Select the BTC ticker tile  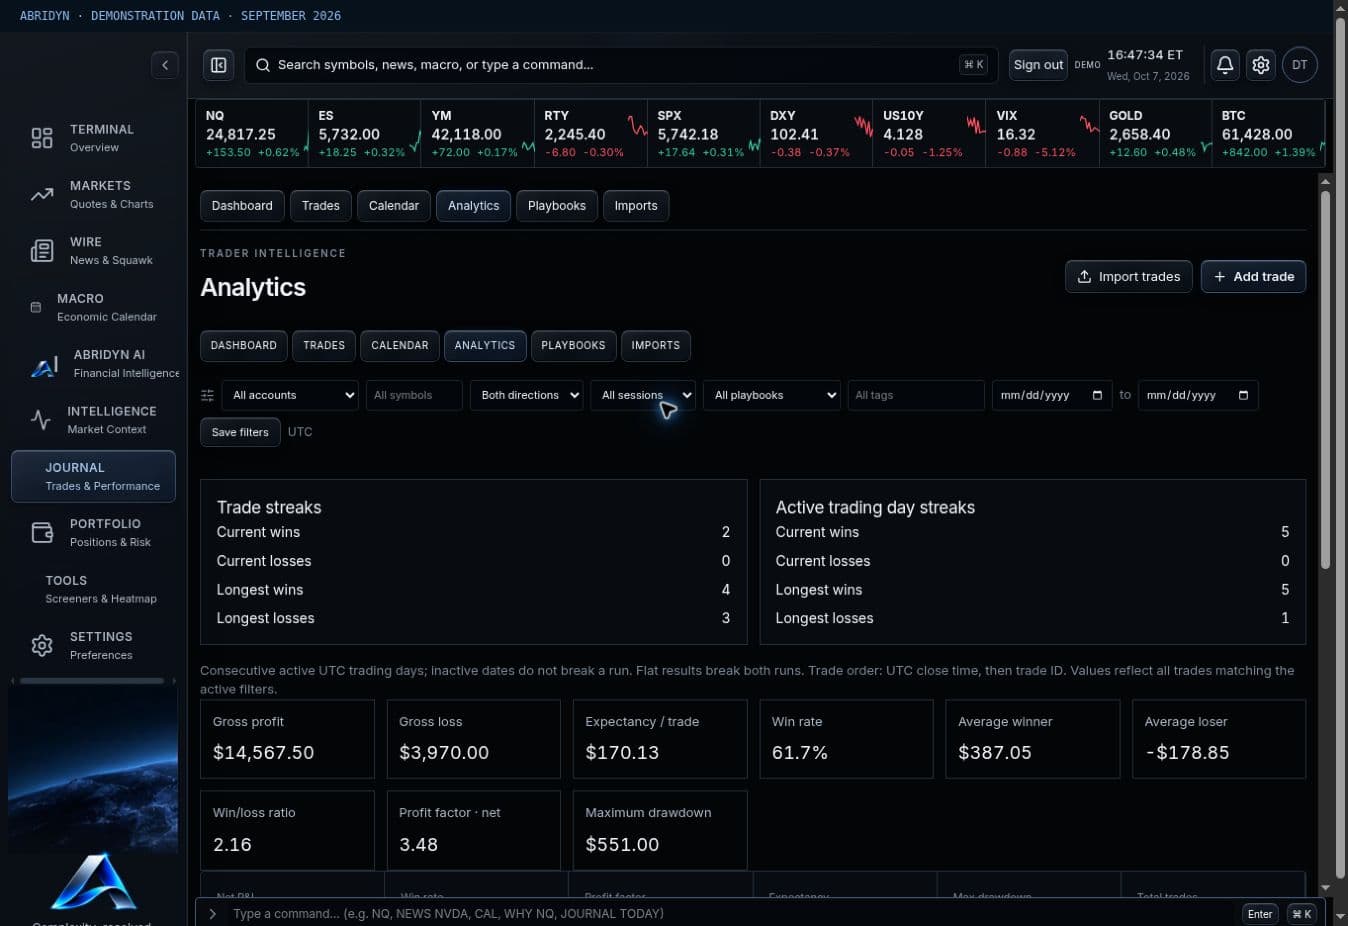pyautogui.click(x=1268, y=133)
